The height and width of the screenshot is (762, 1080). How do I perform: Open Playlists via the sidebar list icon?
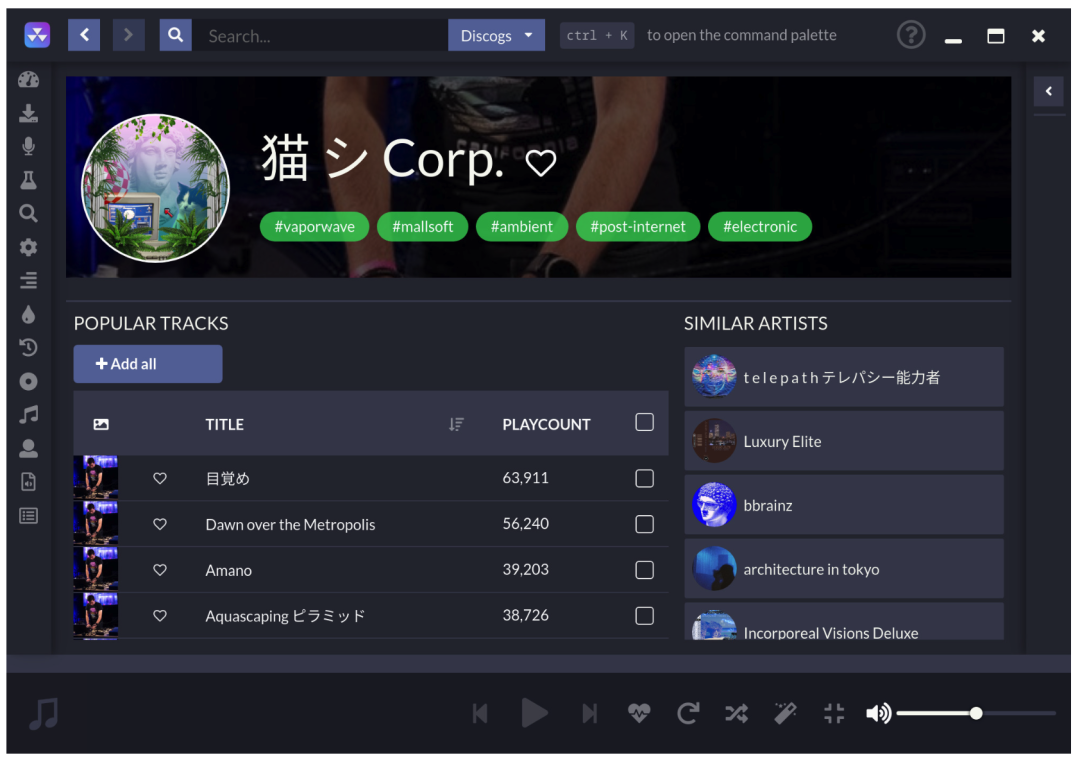28,515
